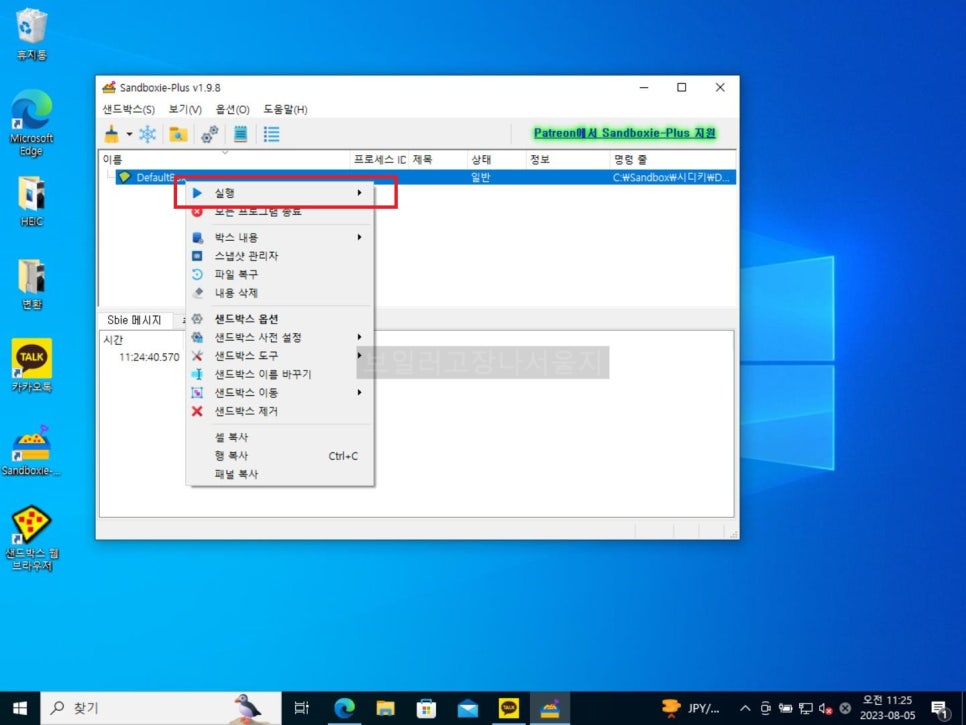Screen dimensions: 966x725
Task: Select 행 복사 Ctrl+C entry
Action: [280, 456]
